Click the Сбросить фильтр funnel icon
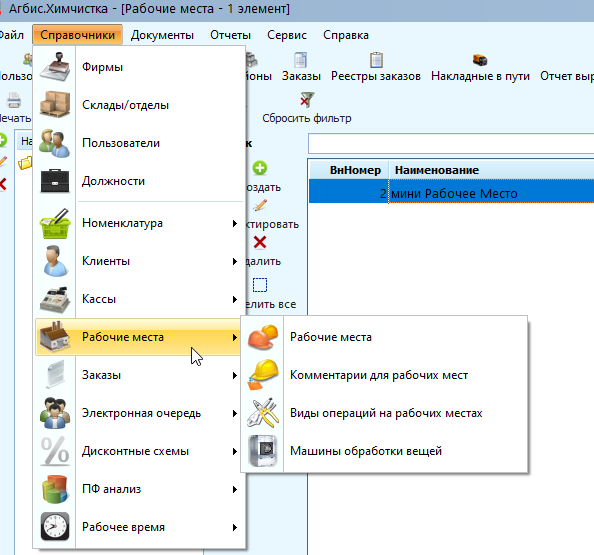This screenshot has height=555, width=594. [307, 99]
